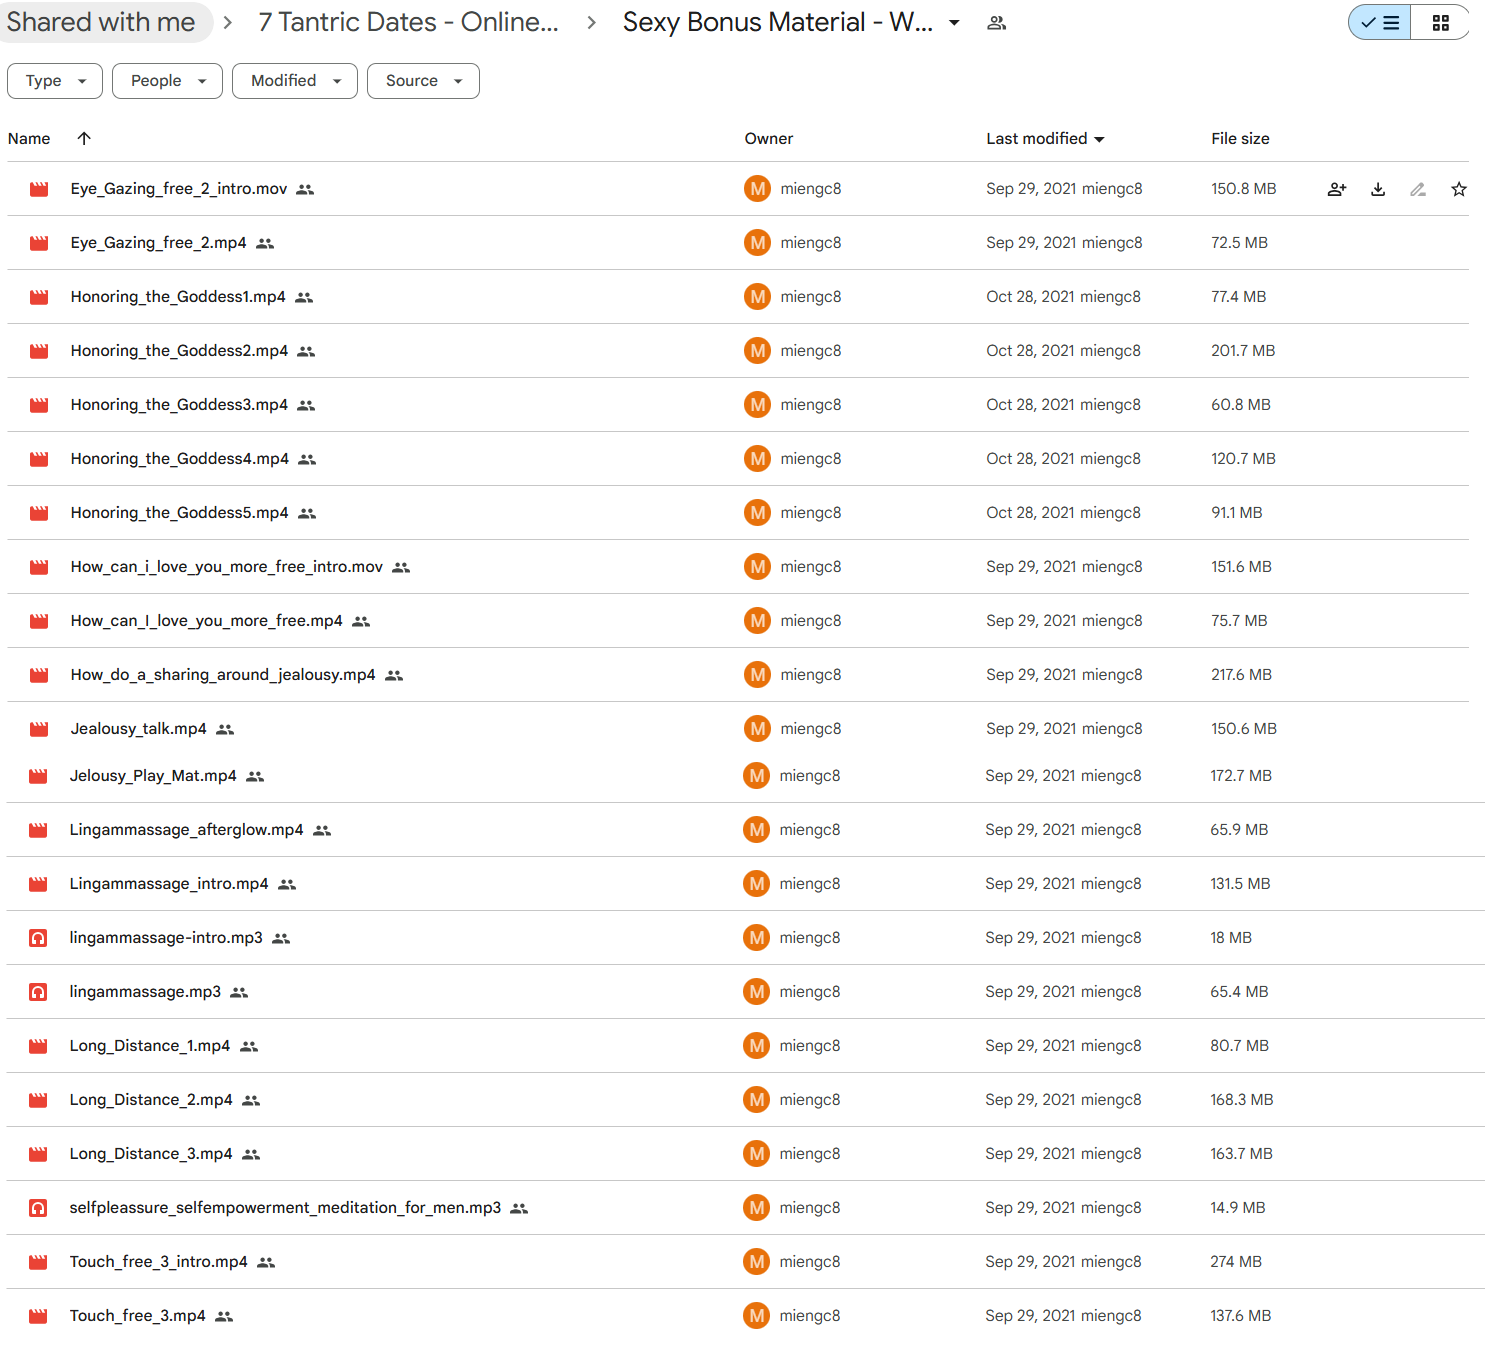This screenshot has height=1363, width=1505.
Task: Click shared icon next to Jealousy_talk.mp4
Action: 225,730
